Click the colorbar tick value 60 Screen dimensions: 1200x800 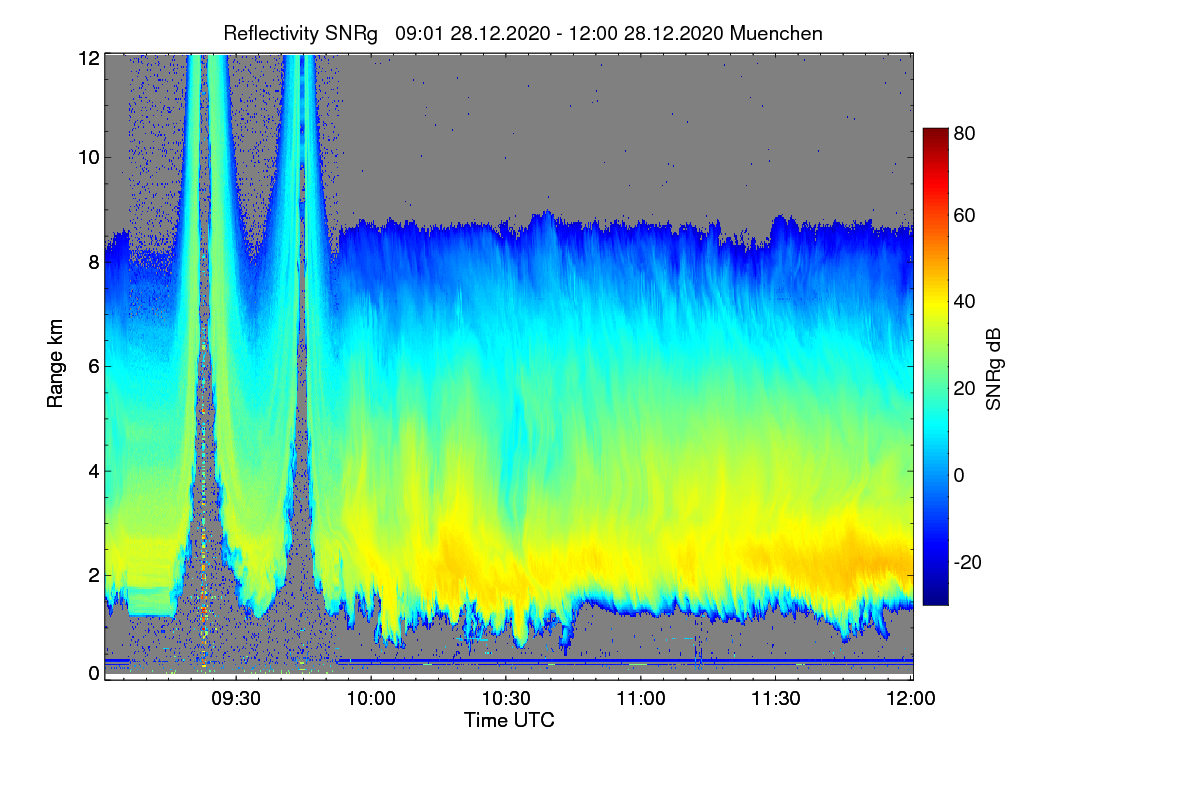pos(965,216)
